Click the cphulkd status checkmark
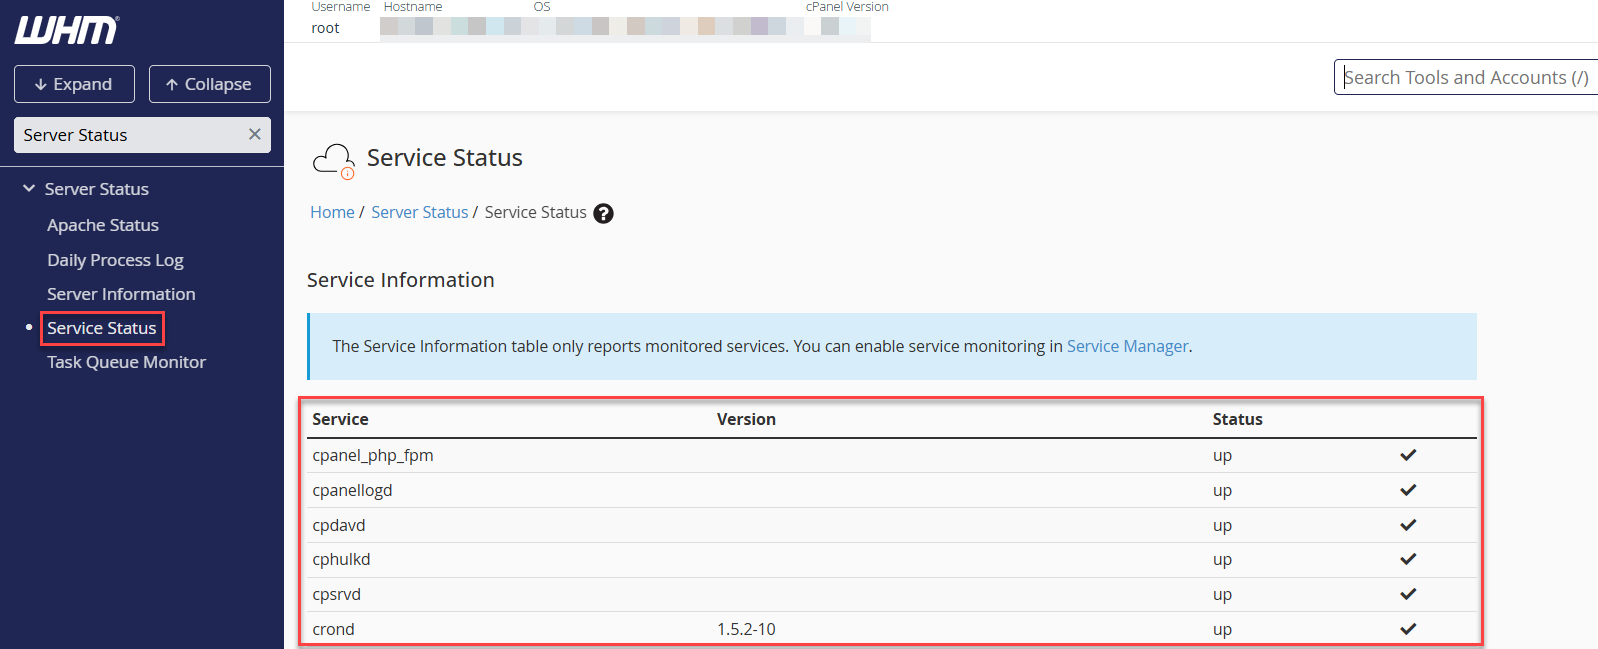The height and width of the screenshot is (649, 1598). [1408, 559]
